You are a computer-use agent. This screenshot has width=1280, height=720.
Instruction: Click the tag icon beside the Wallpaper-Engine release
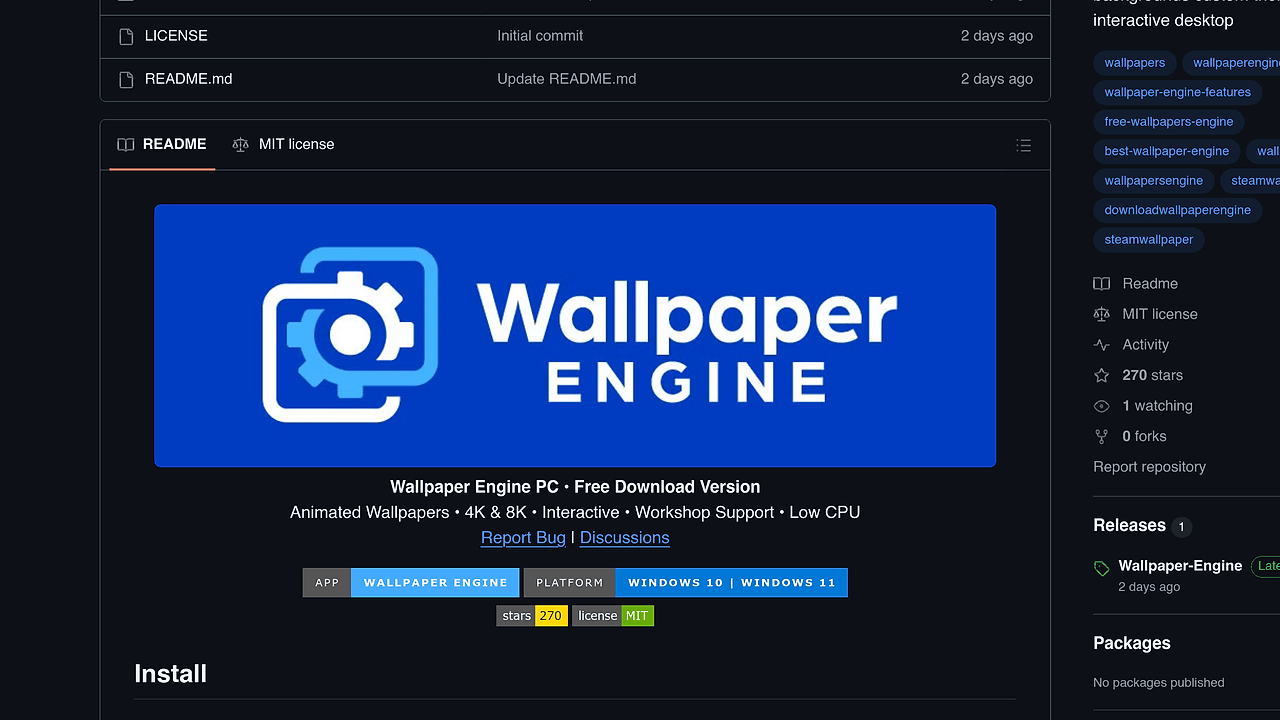point(1102,569)
